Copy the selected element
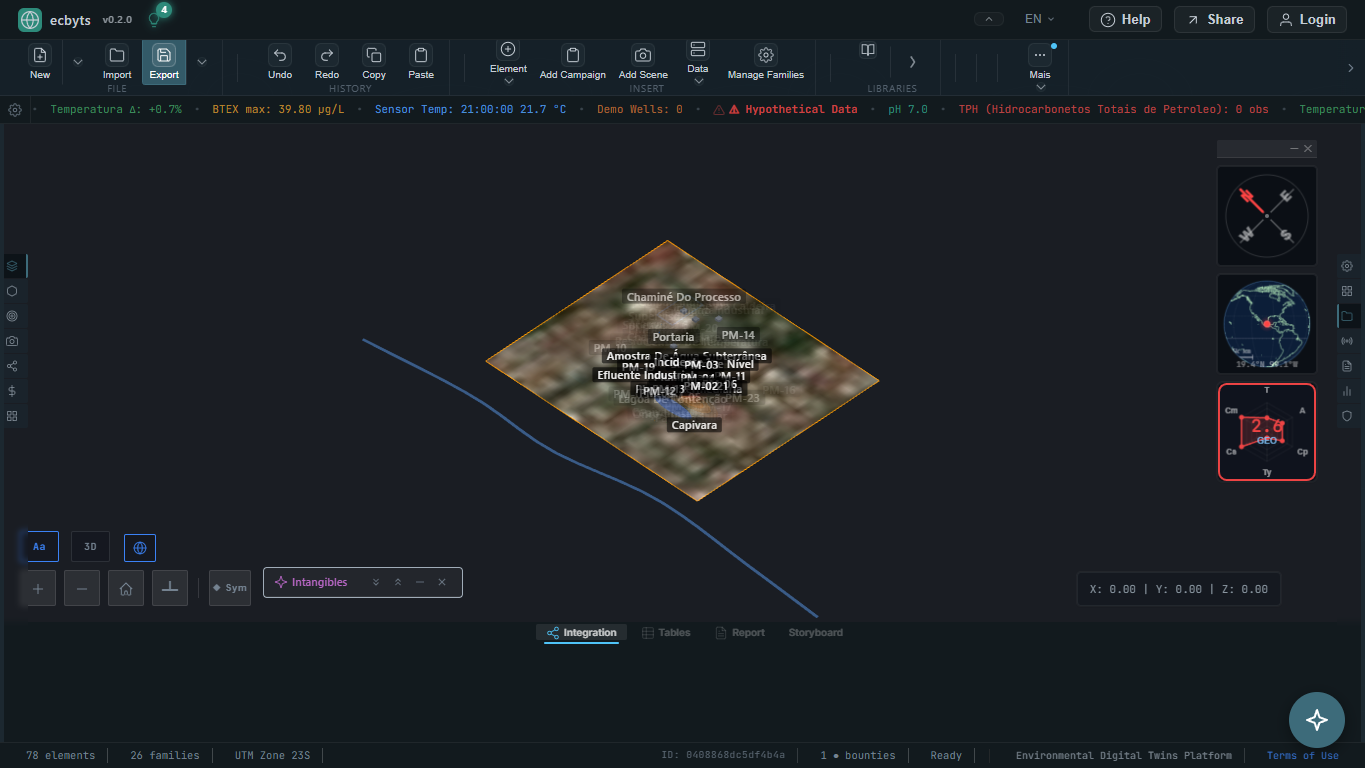 click(x=374, y=62)
